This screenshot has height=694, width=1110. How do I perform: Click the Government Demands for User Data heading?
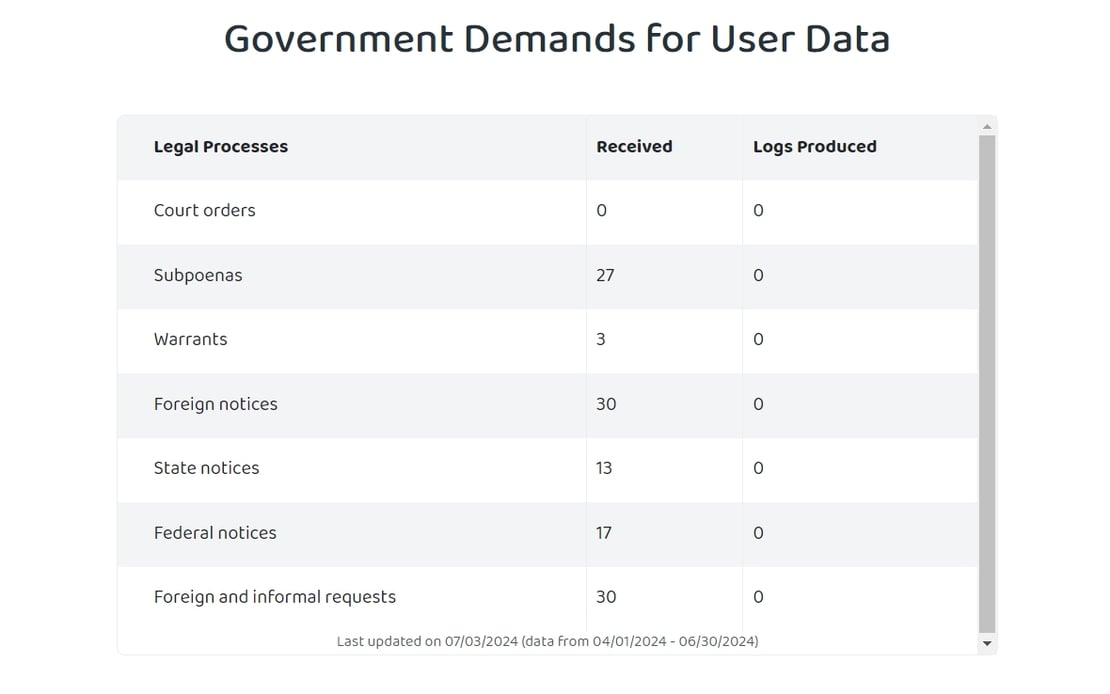point(556,39)
